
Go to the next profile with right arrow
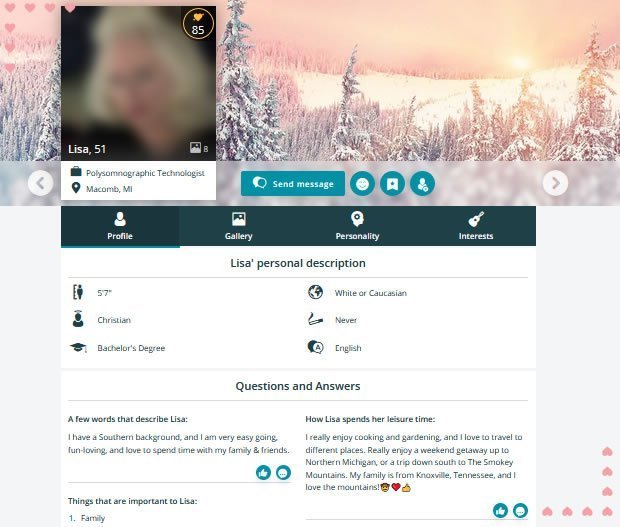[555, 183]
